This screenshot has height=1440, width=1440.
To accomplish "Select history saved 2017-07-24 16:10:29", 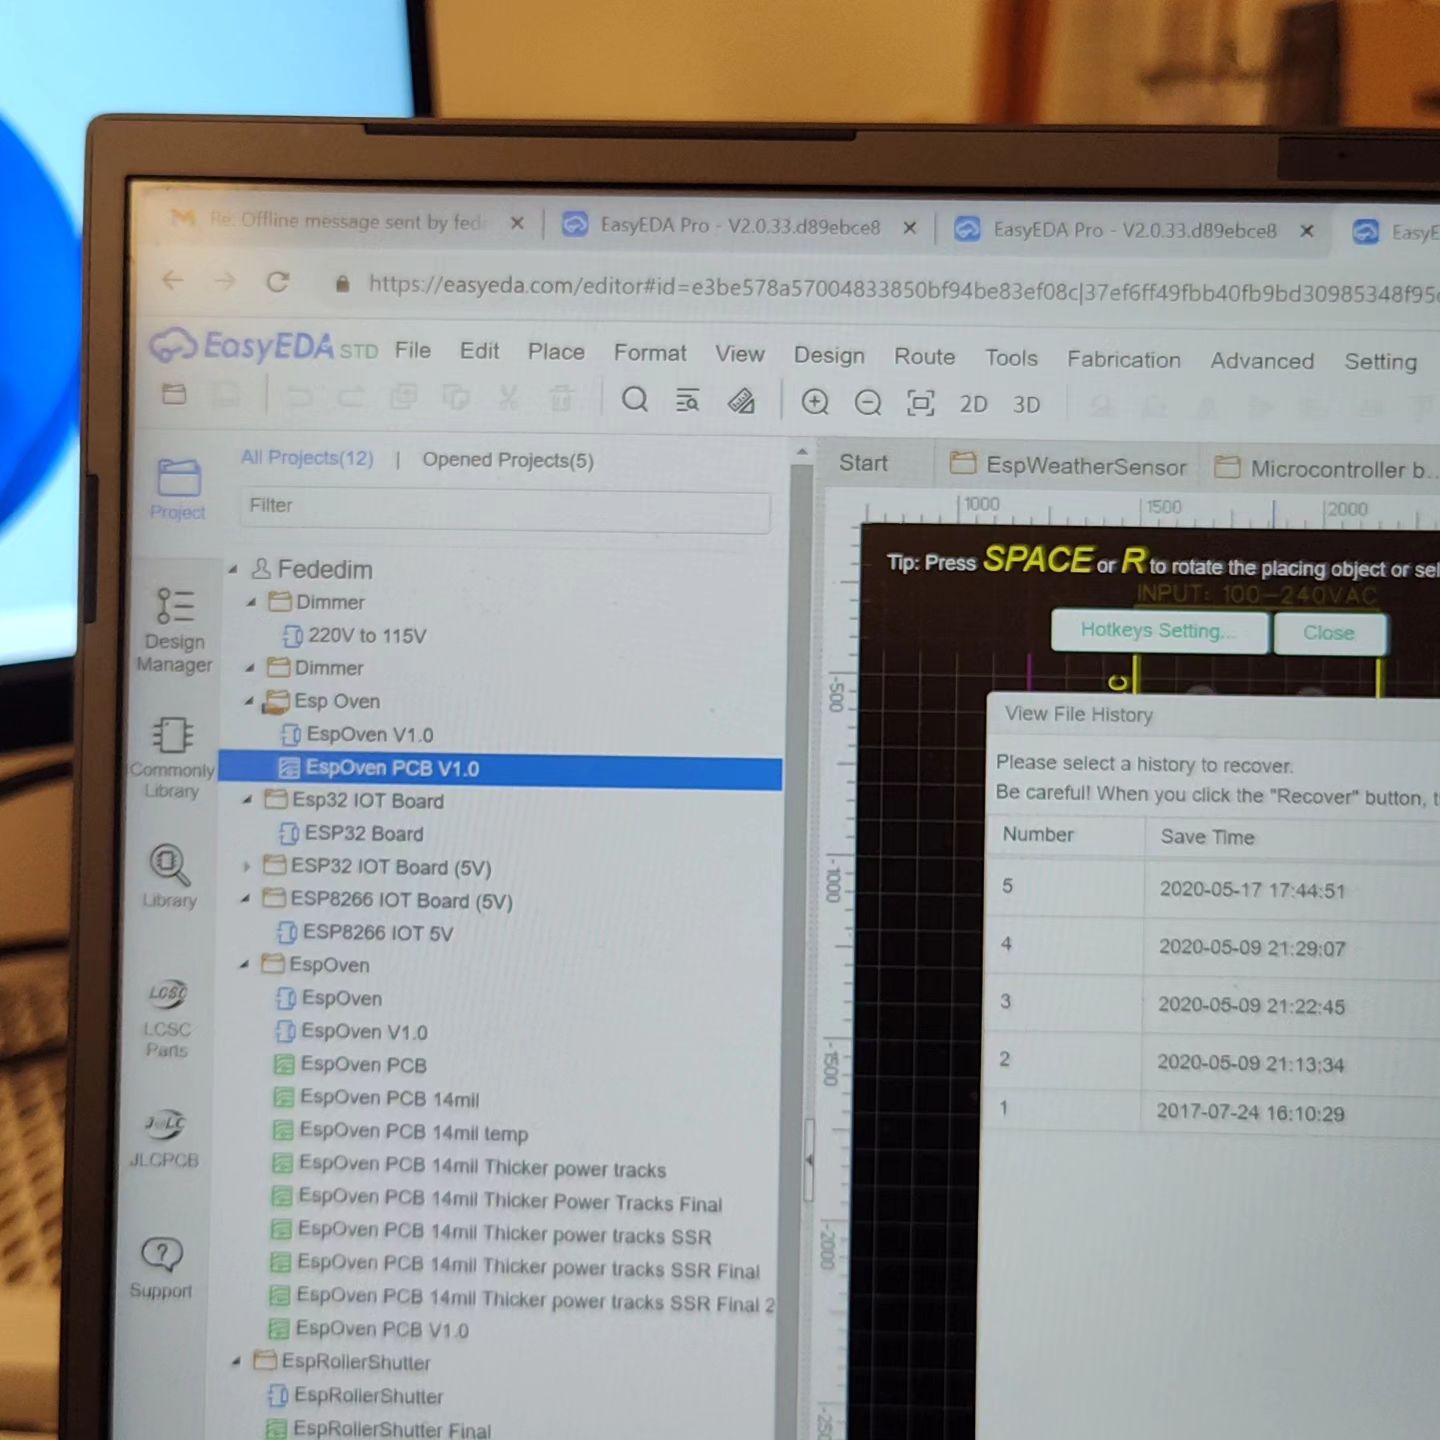I will pyautogui.click(x=1211, y=1111).
